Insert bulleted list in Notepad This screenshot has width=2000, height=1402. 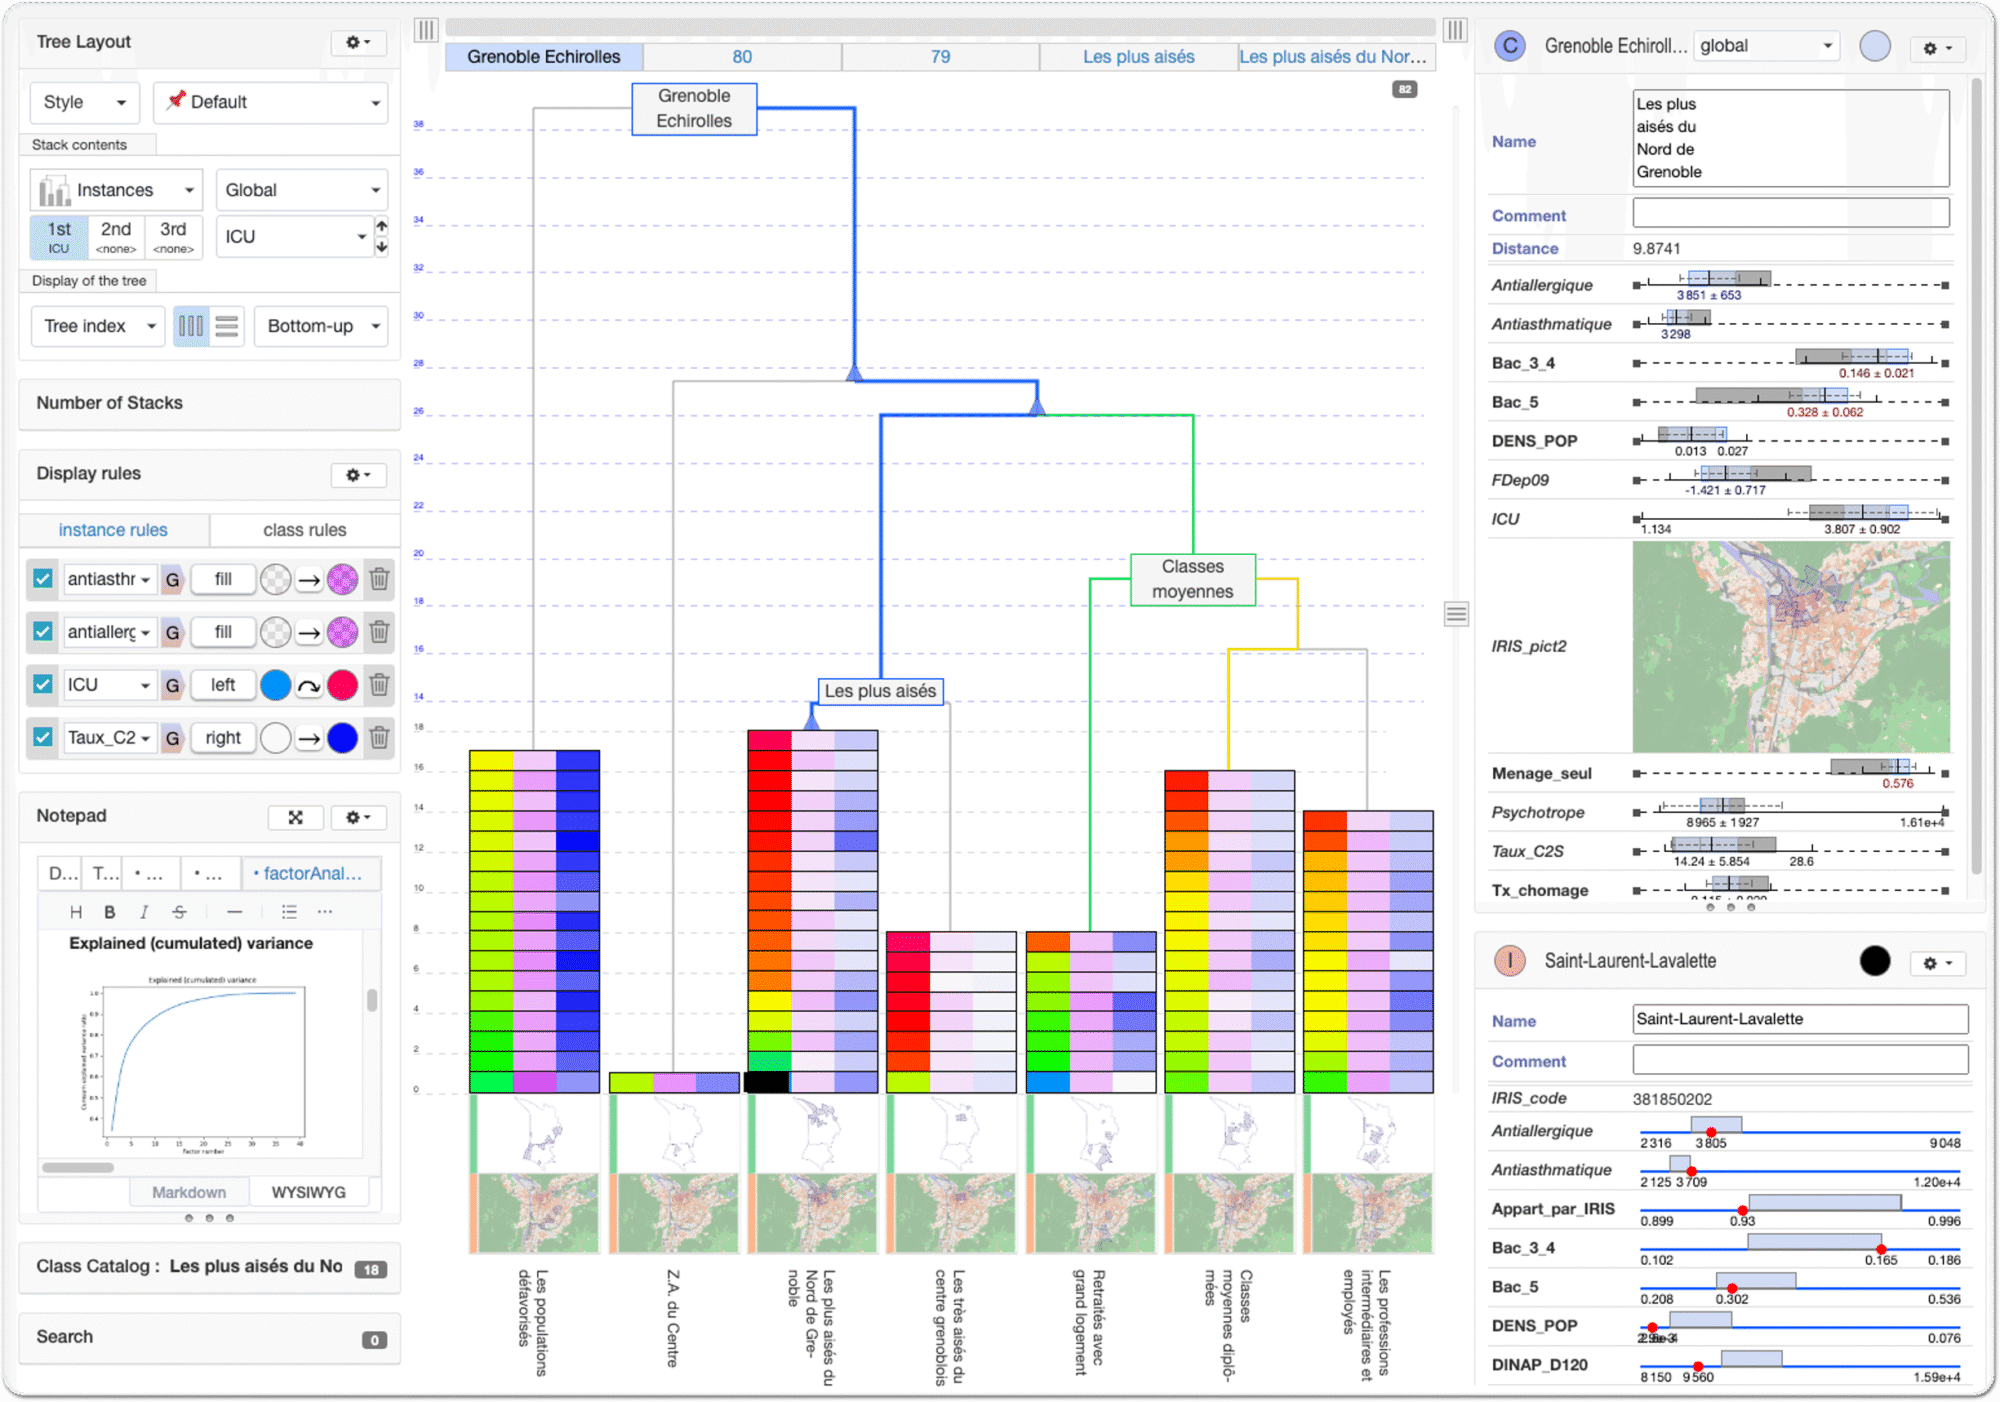[x=289, y=911]
